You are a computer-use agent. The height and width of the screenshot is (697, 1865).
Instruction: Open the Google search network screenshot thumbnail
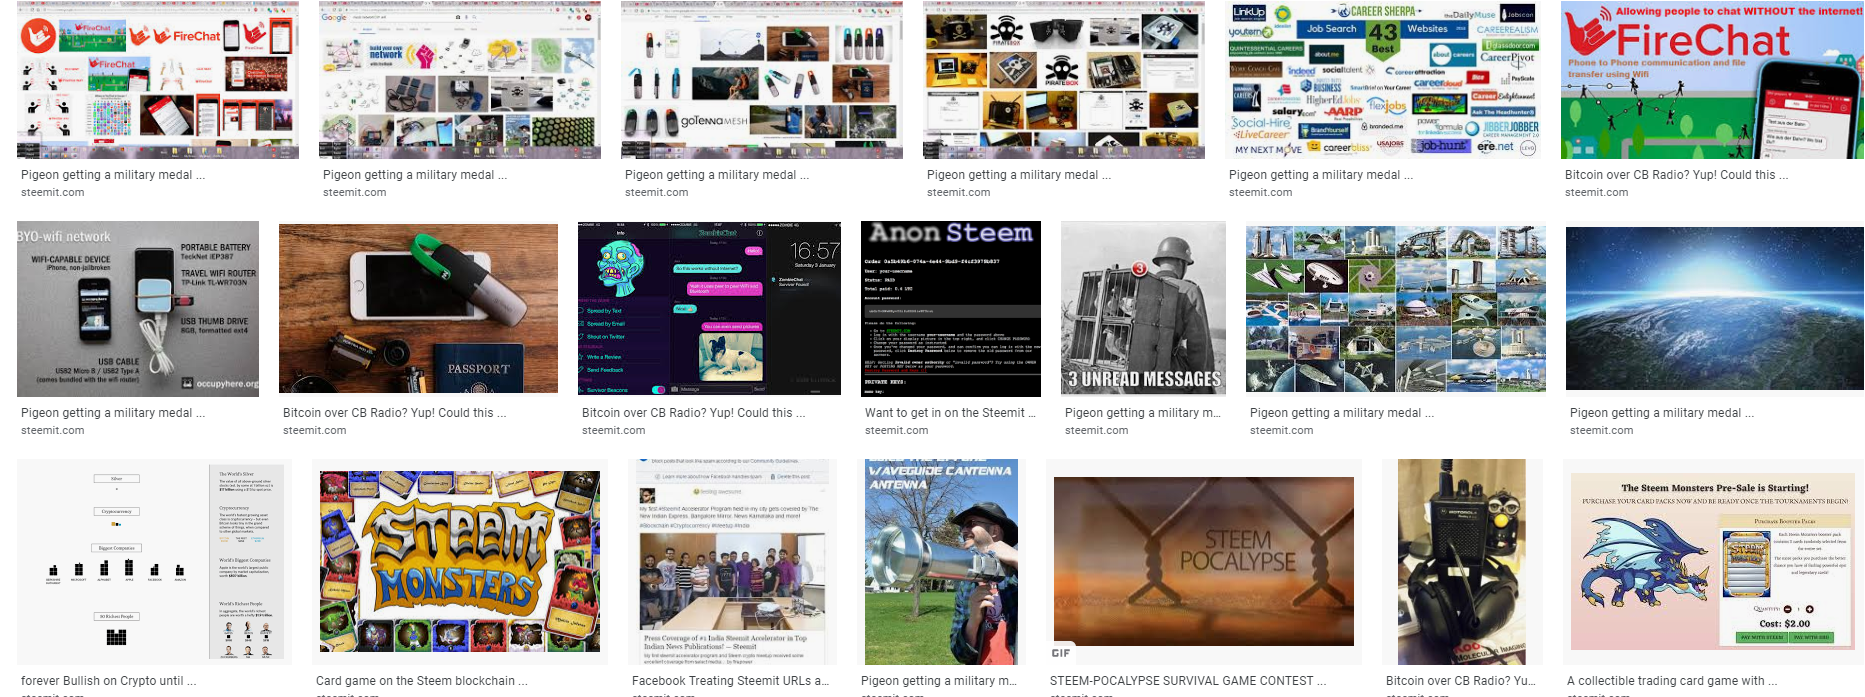(x=460, y=80)
